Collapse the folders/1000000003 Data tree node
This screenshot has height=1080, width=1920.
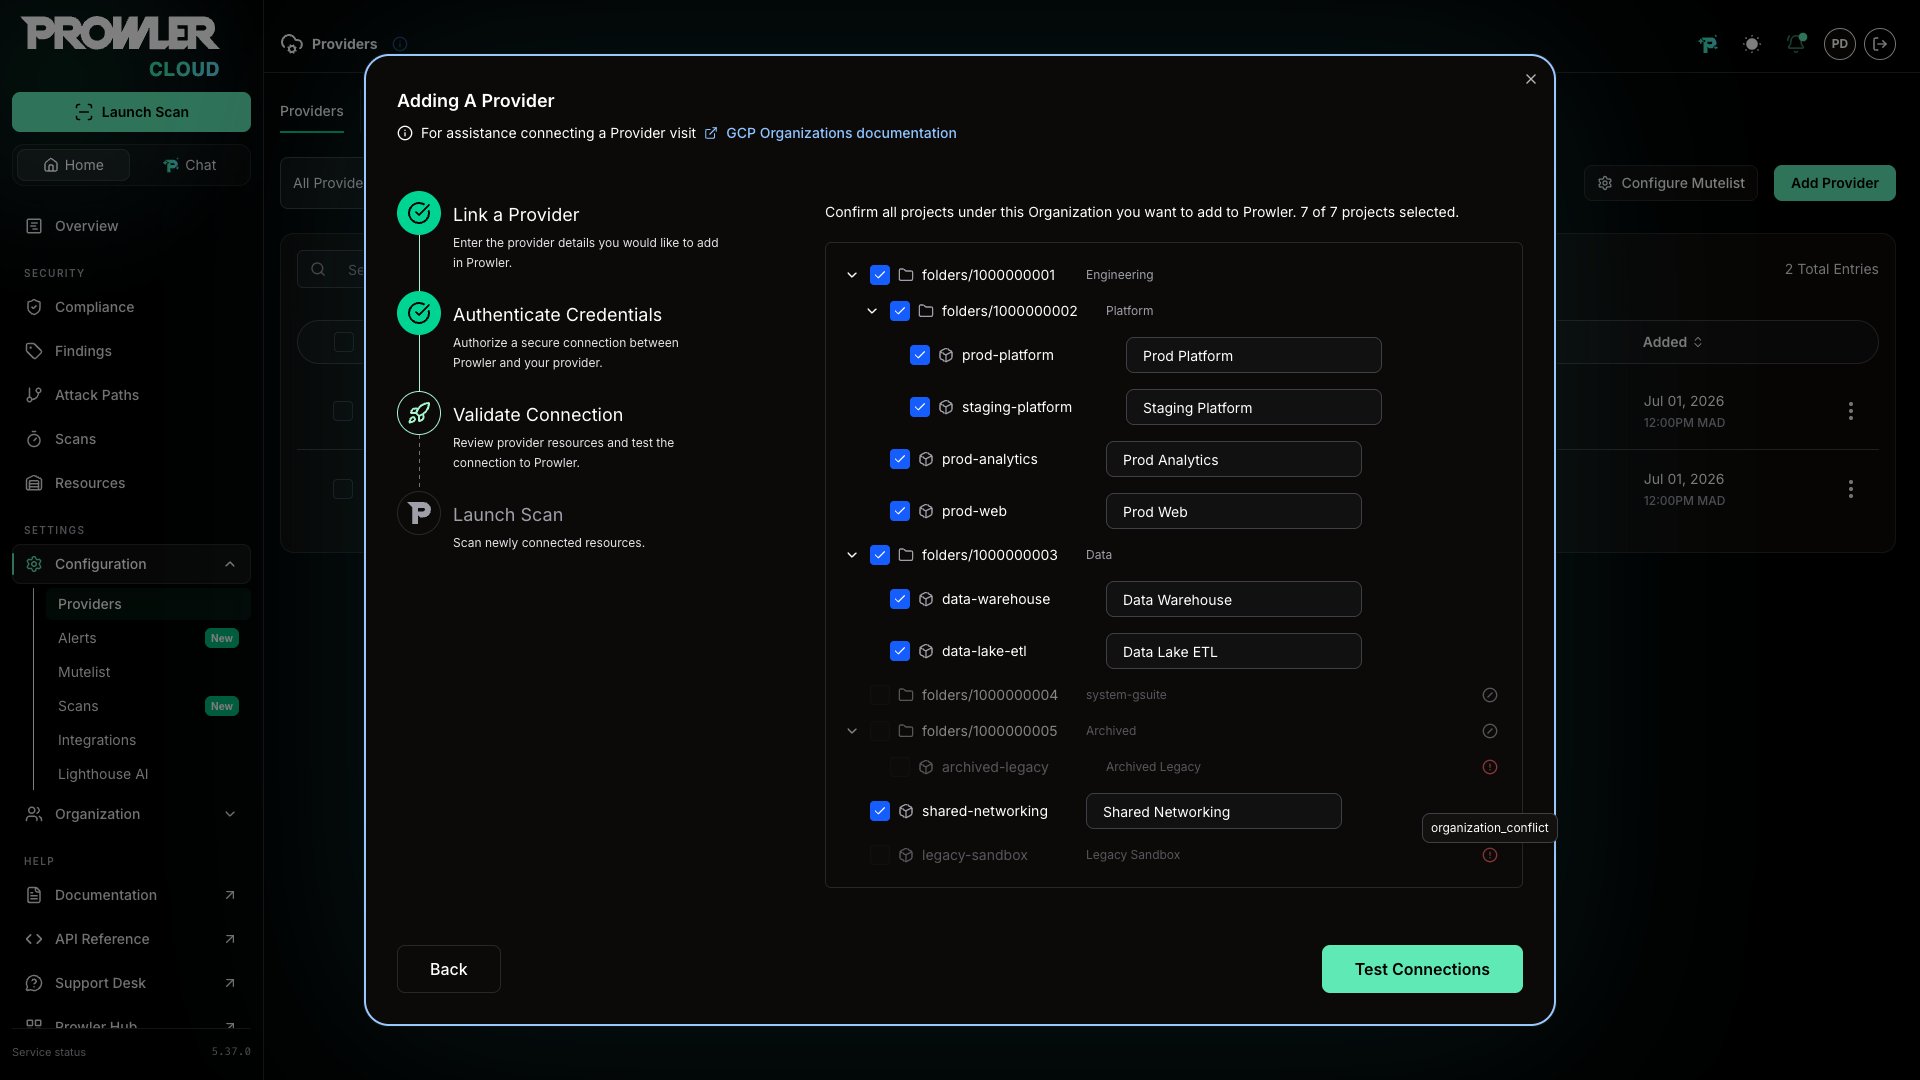[851, 555]
